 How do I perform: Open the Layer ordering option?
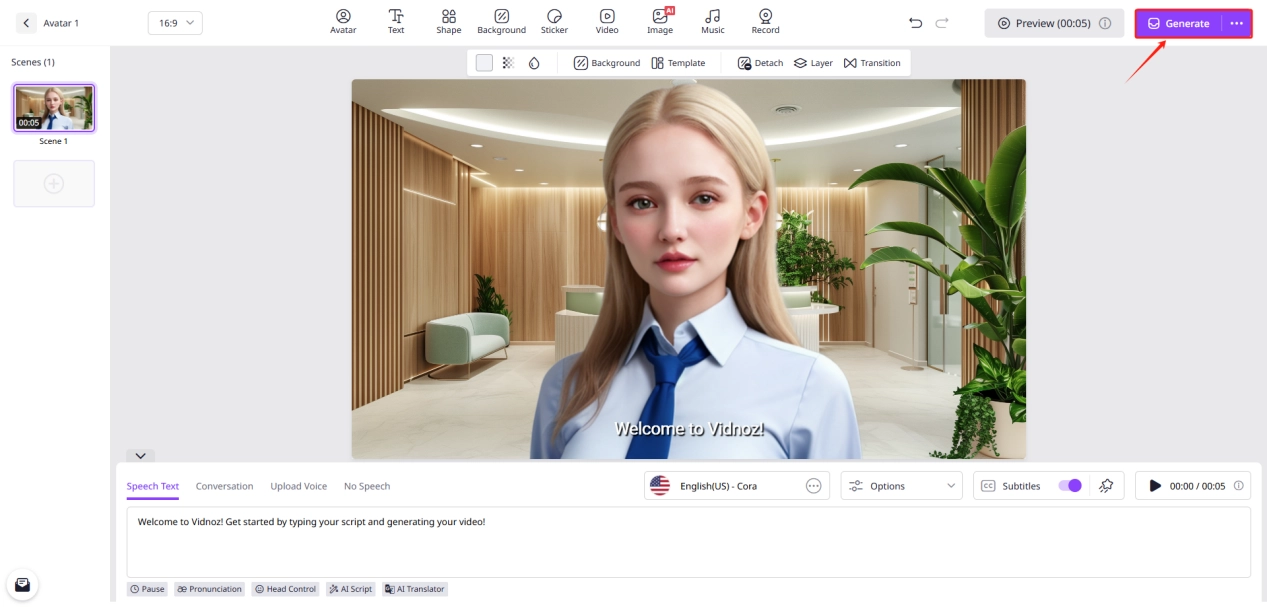click(x=813, y=63)
